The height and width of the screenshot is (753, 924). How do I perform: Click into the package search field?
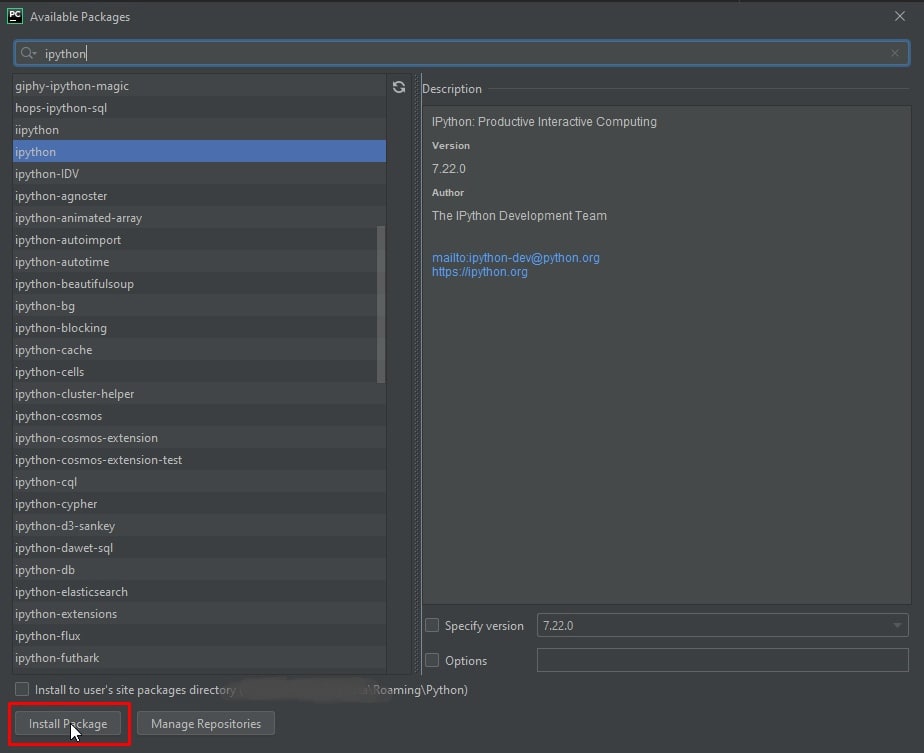click(x=461, y=54)
